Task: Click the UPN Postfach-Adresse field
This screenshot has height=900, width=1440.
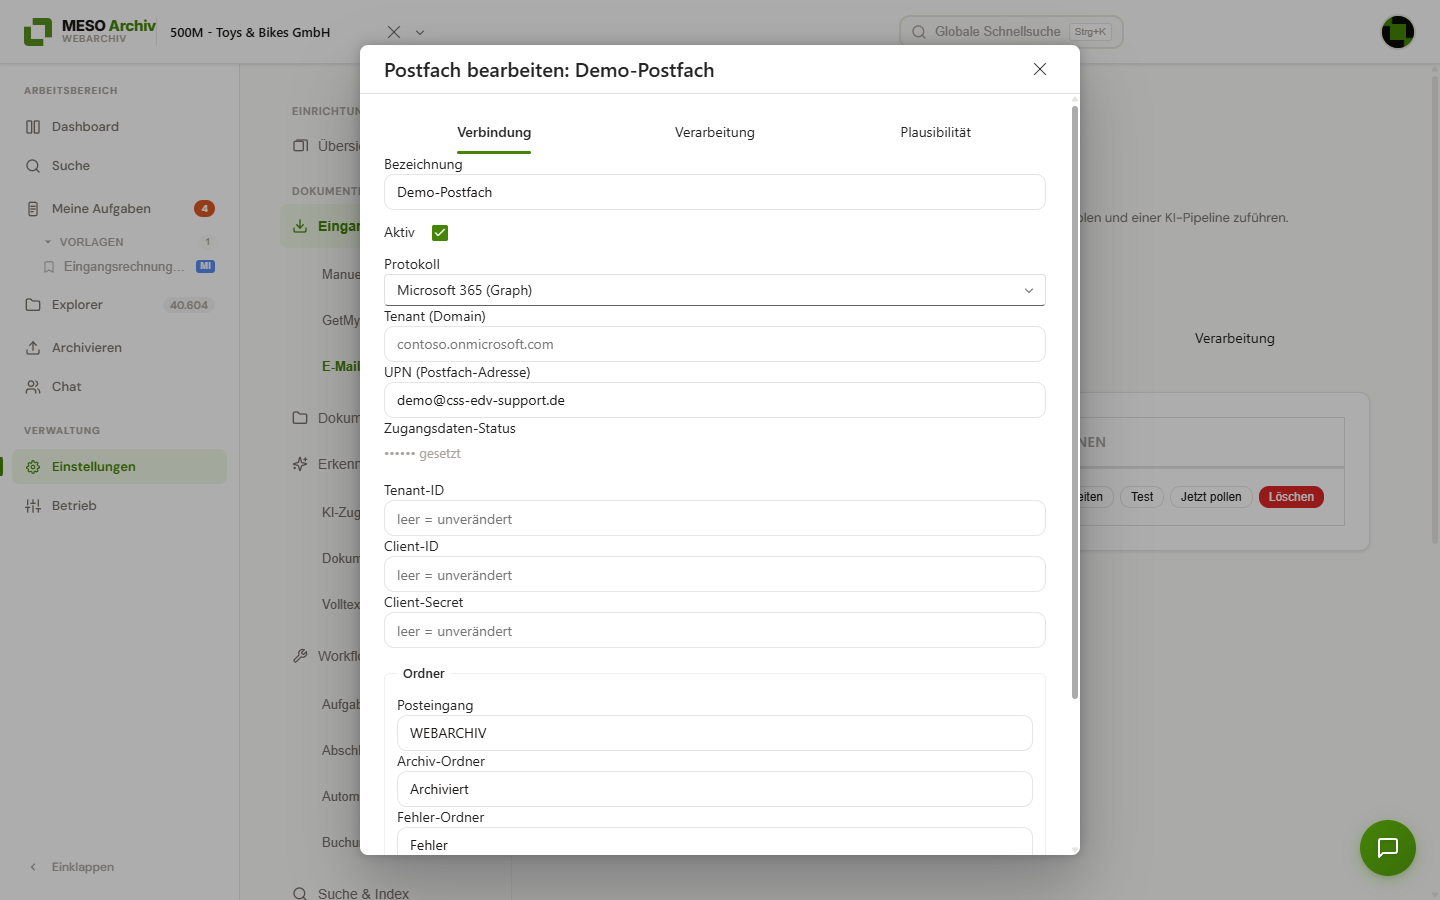Action: pos(715,400)
